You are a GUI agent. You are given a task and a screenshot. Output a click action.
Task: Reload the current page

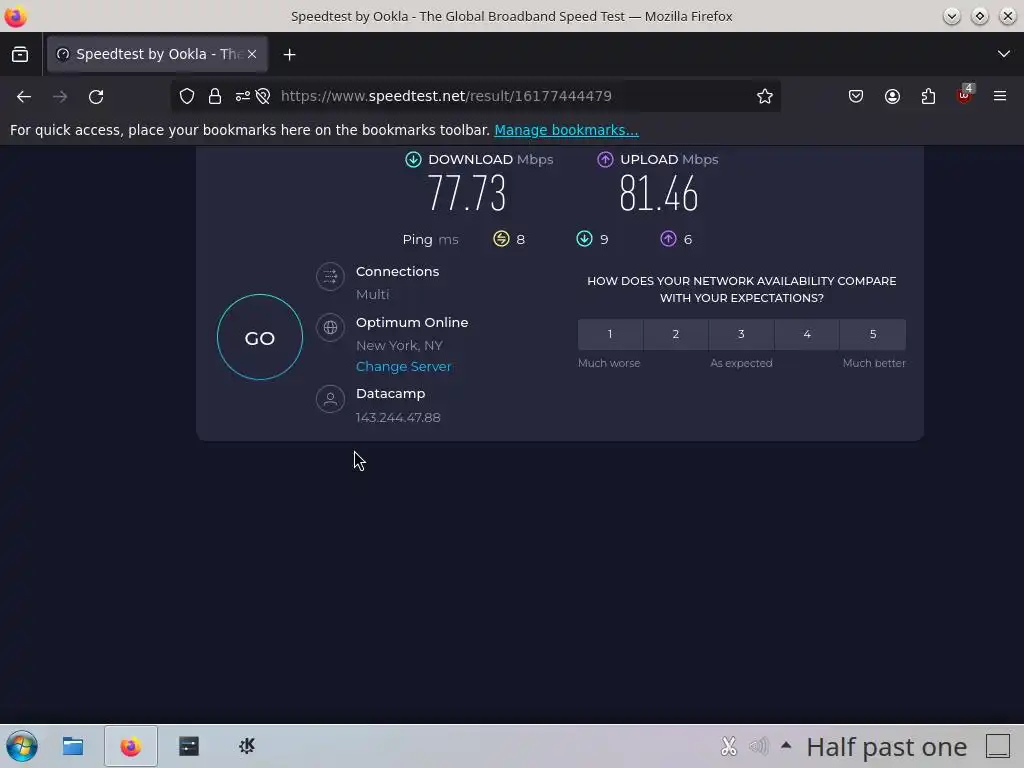[96, 97]
